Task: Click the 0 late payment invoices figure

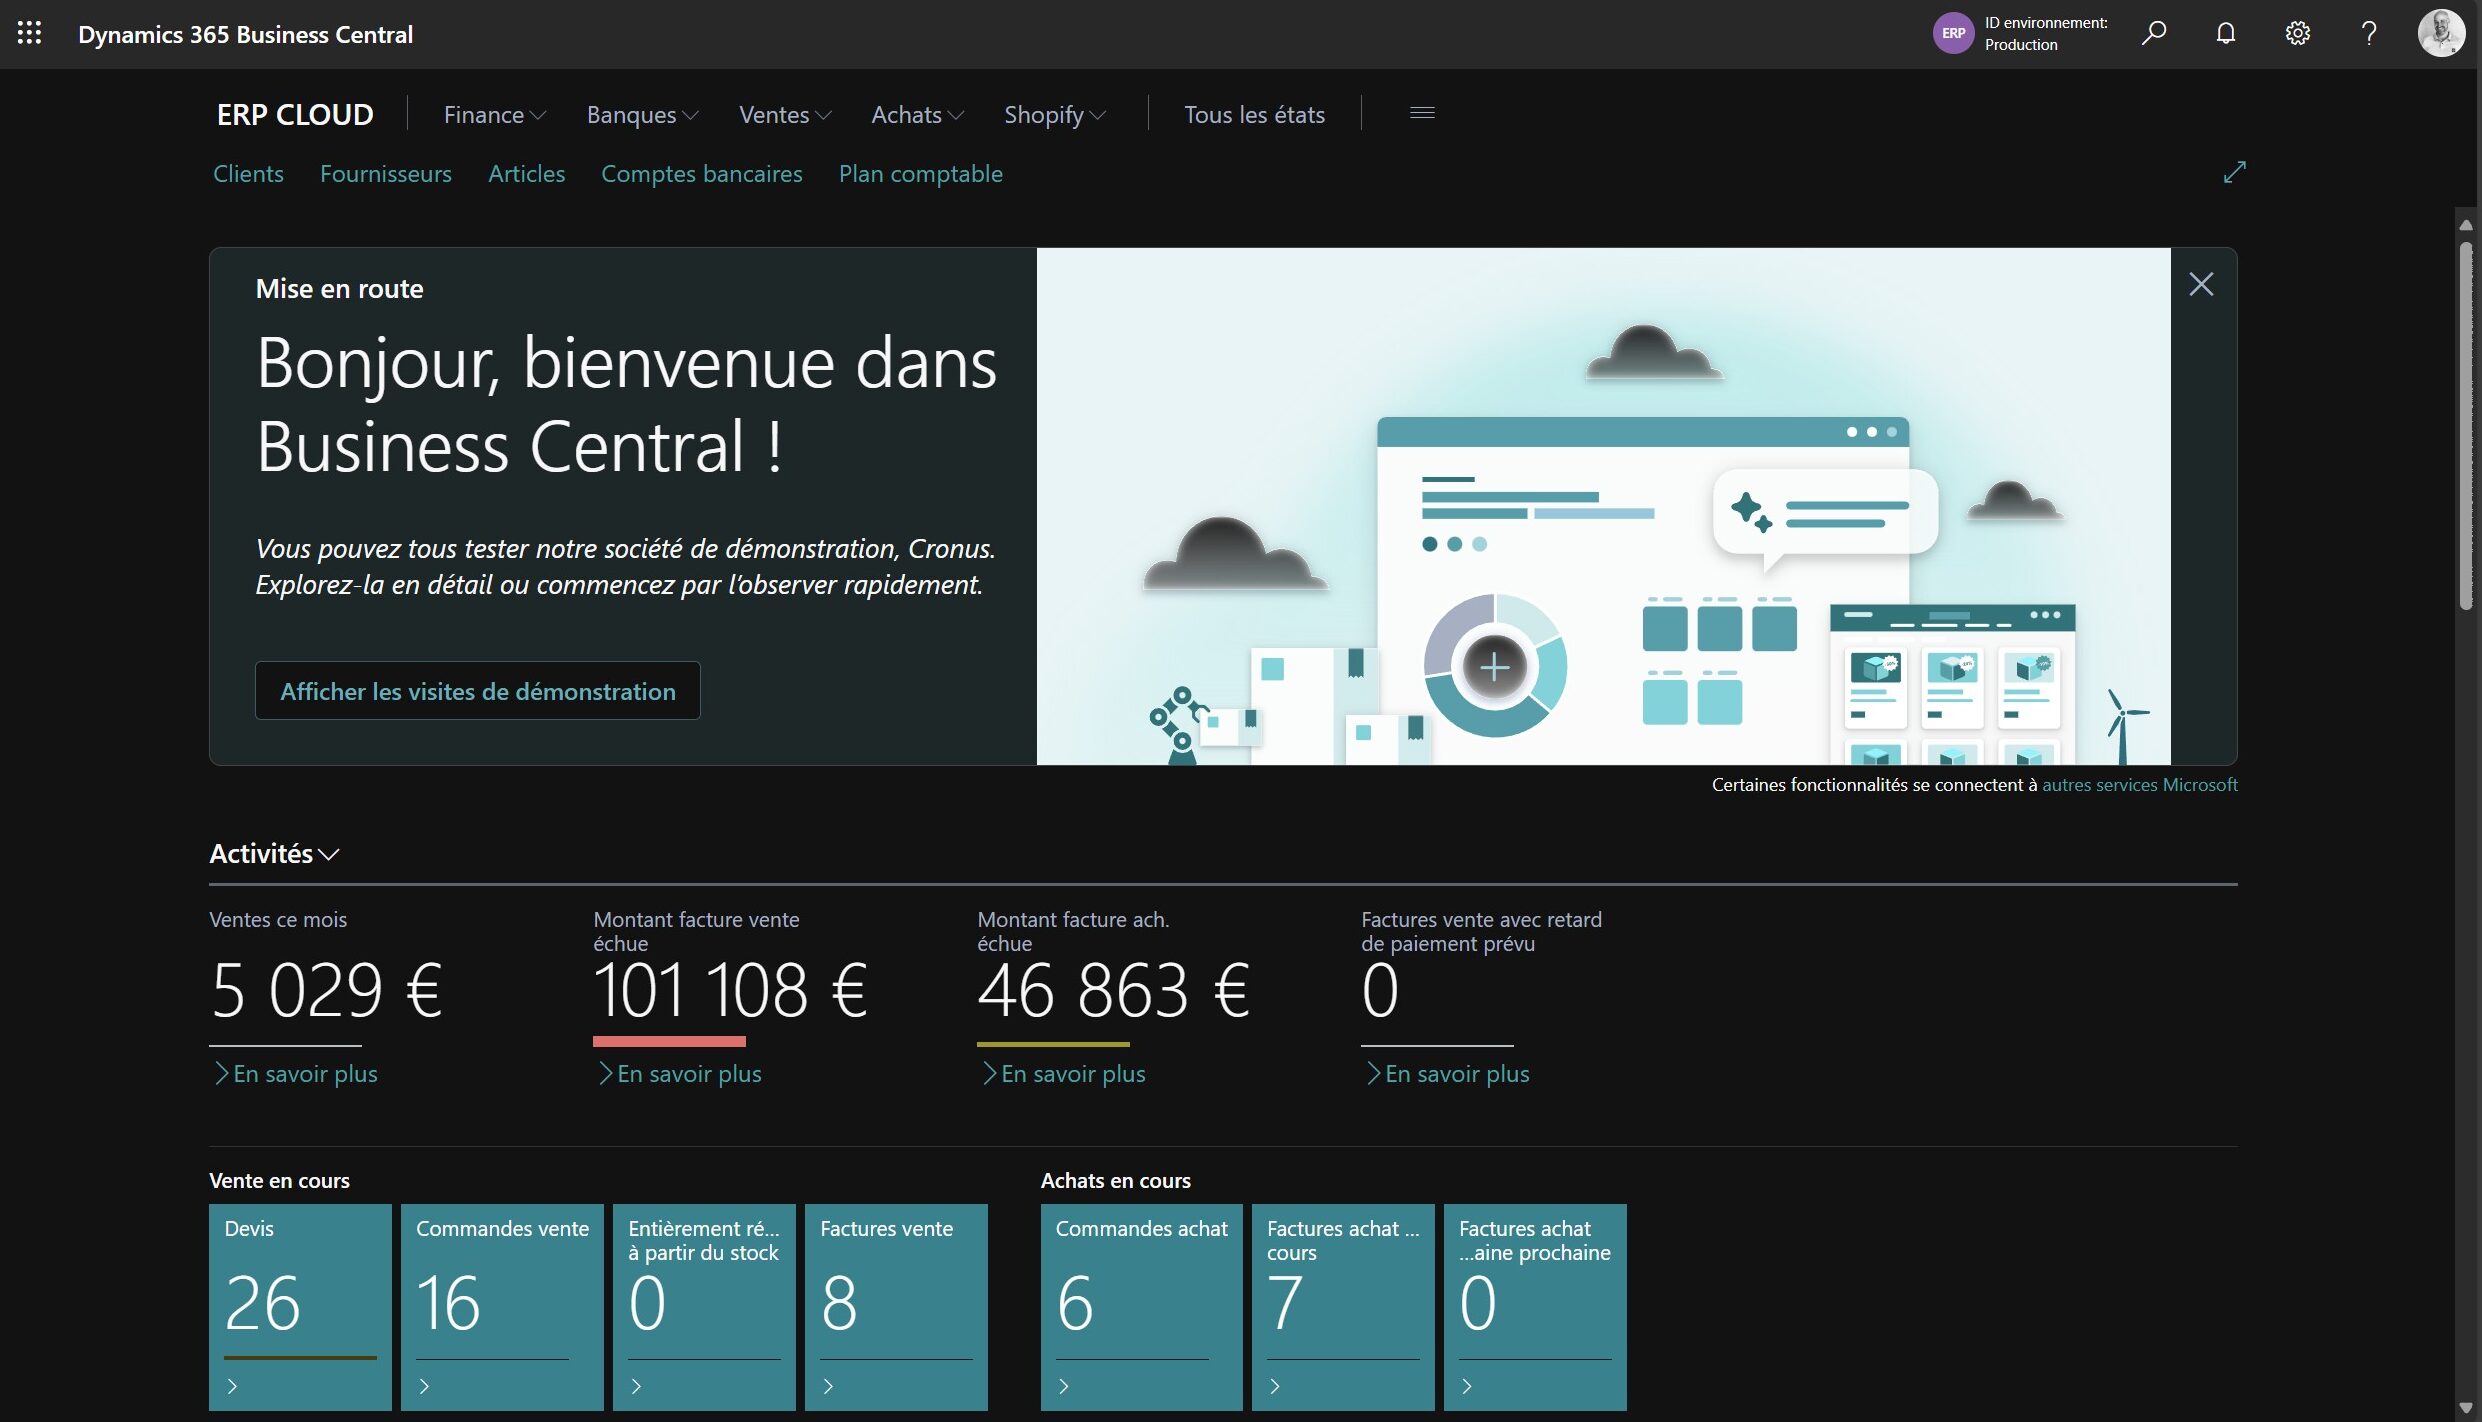Action: click(x=1380, y=990)
